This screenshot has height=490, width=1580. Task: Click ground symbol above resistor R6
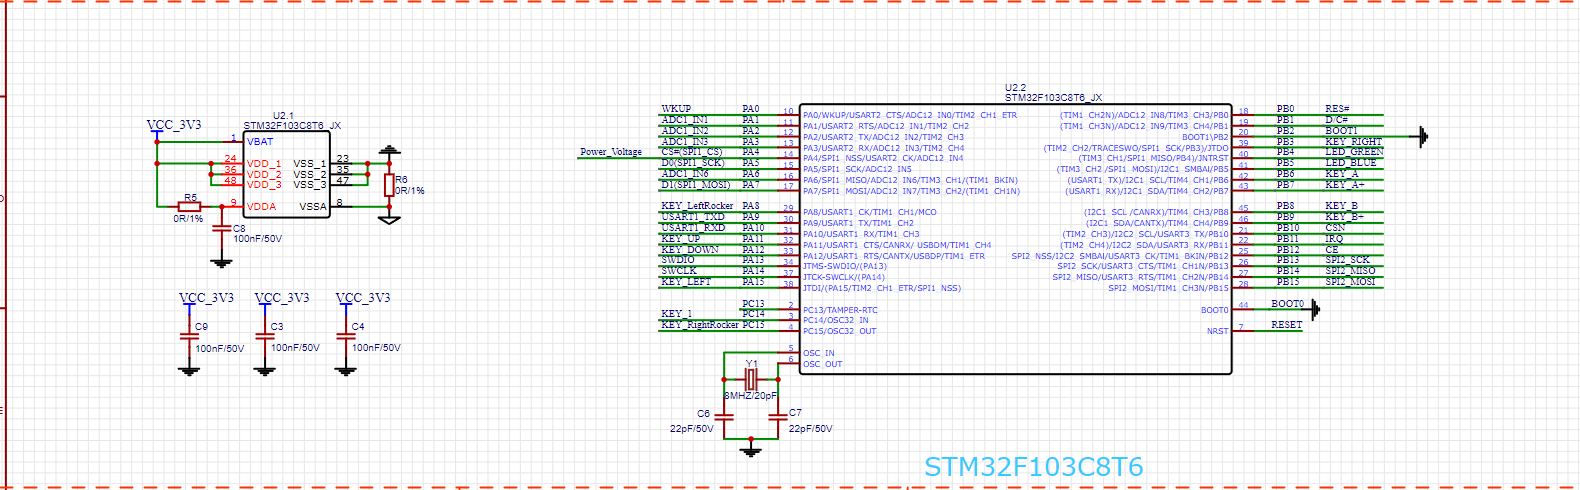tap(389, 152)
